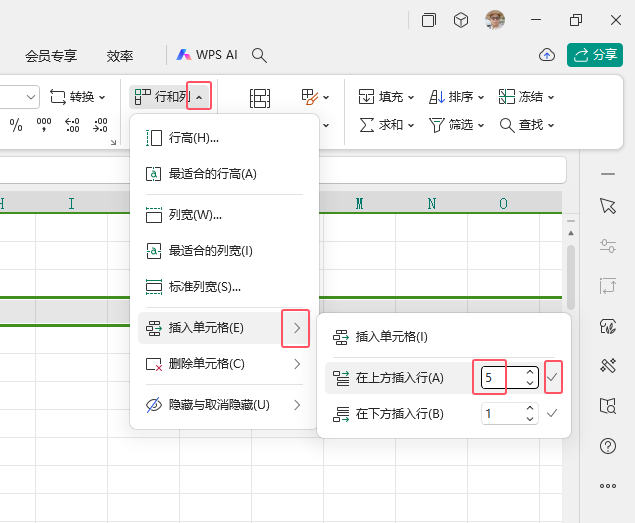Select column M header
The image size is (635, 523).
359,203
